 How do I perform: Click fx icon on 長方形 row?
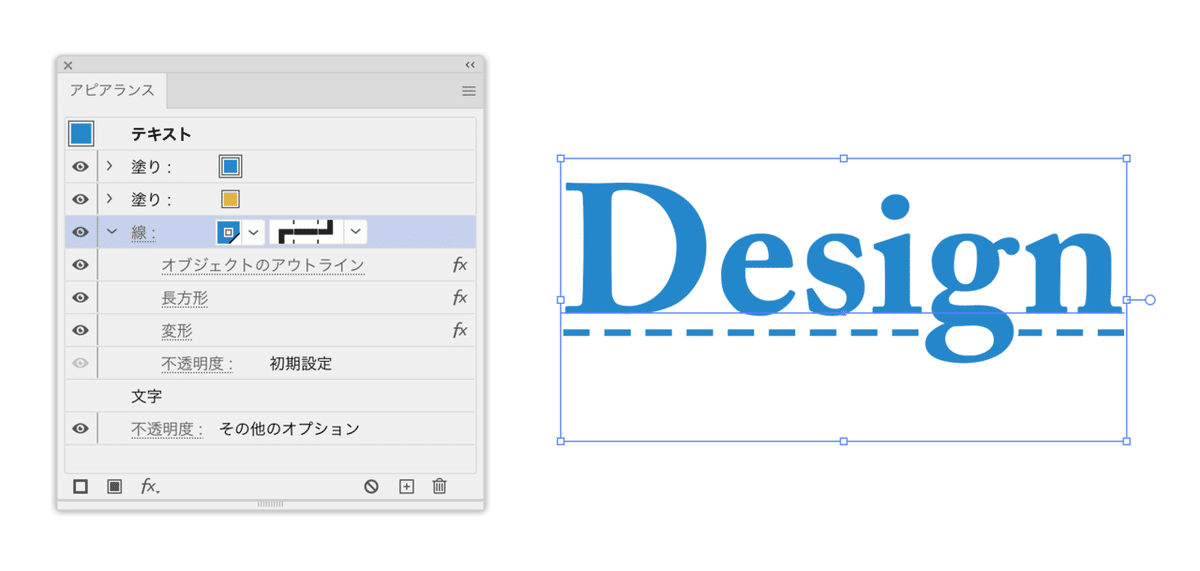(x=460, y=298)
